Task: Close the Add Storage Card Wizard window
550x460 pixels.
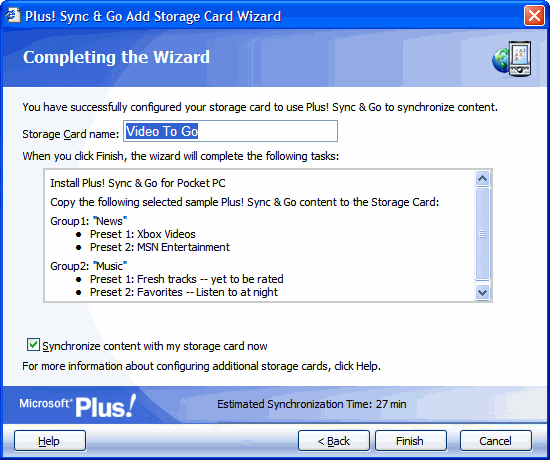Action: (534, 16)
